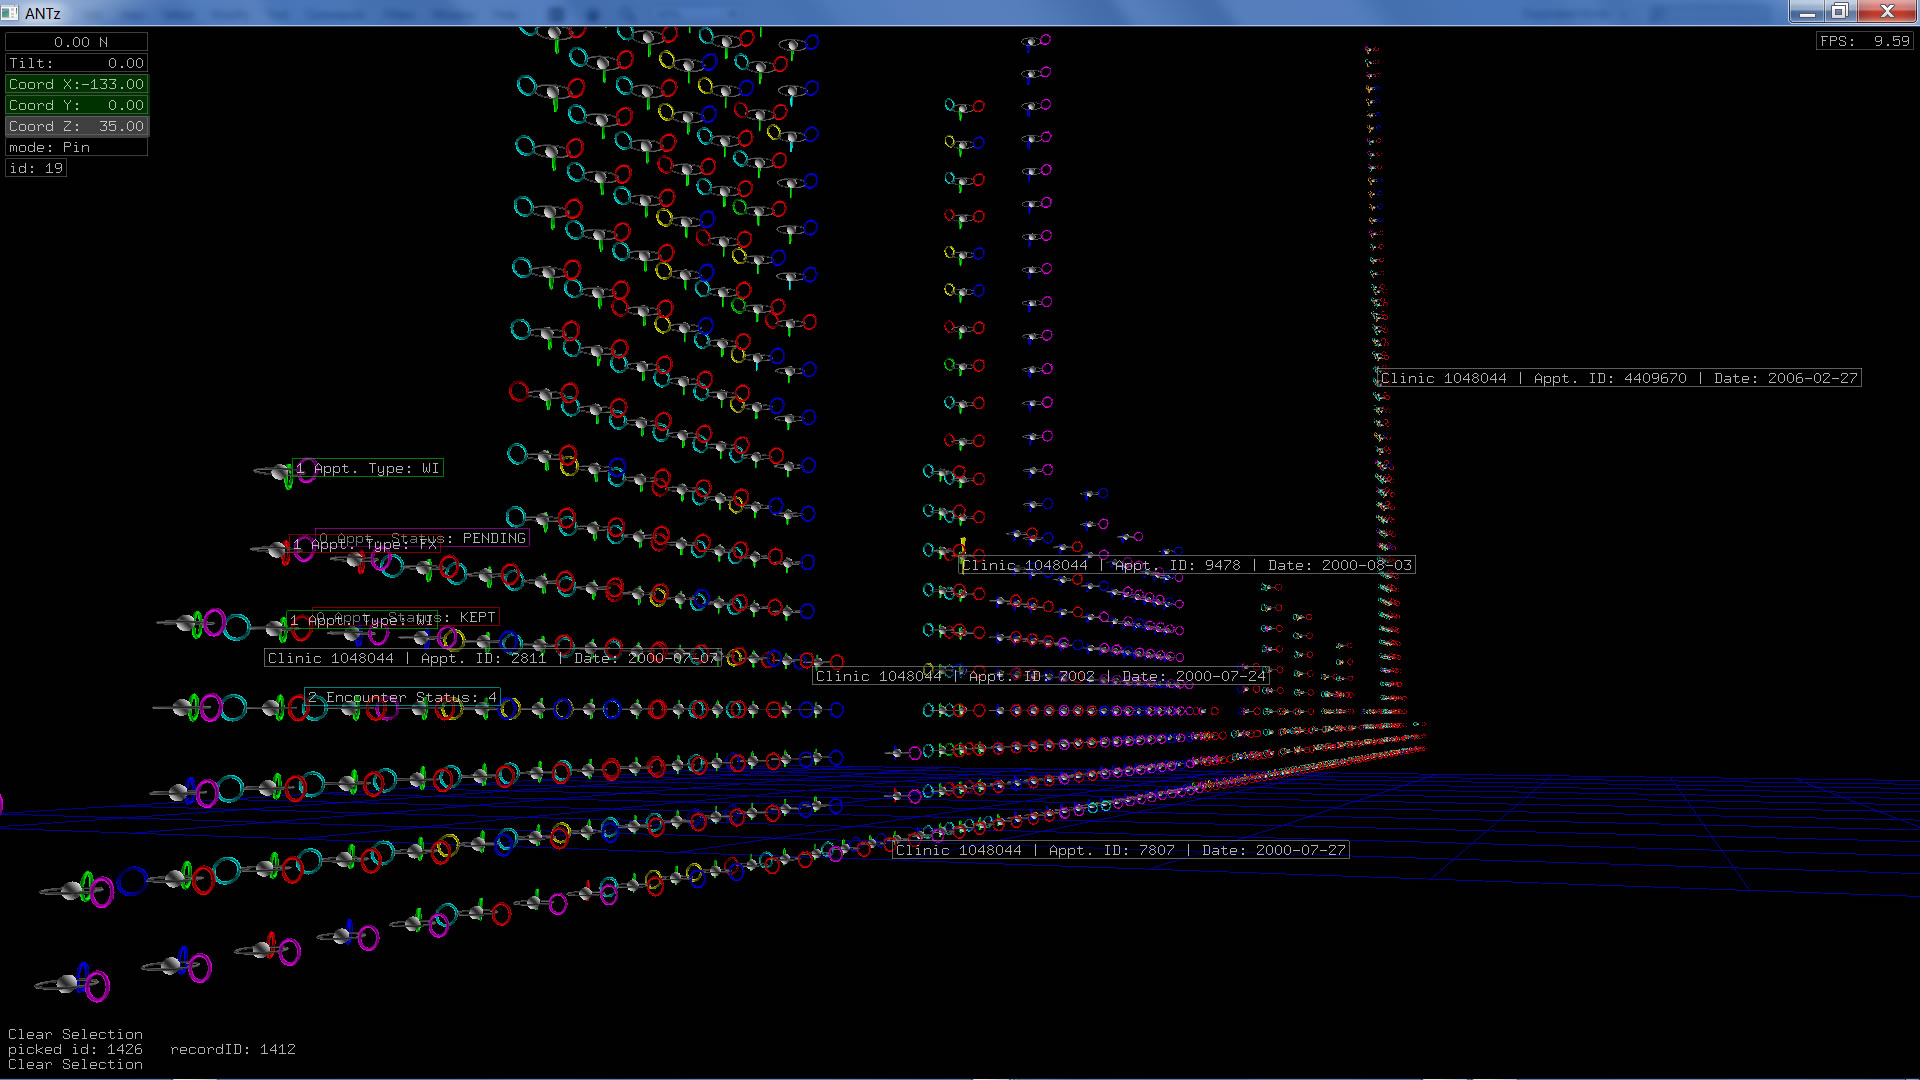The image size is (1920, 1080).
Task: Select the 'Encounter Status: 4' tag
Action: click(402, 697)
